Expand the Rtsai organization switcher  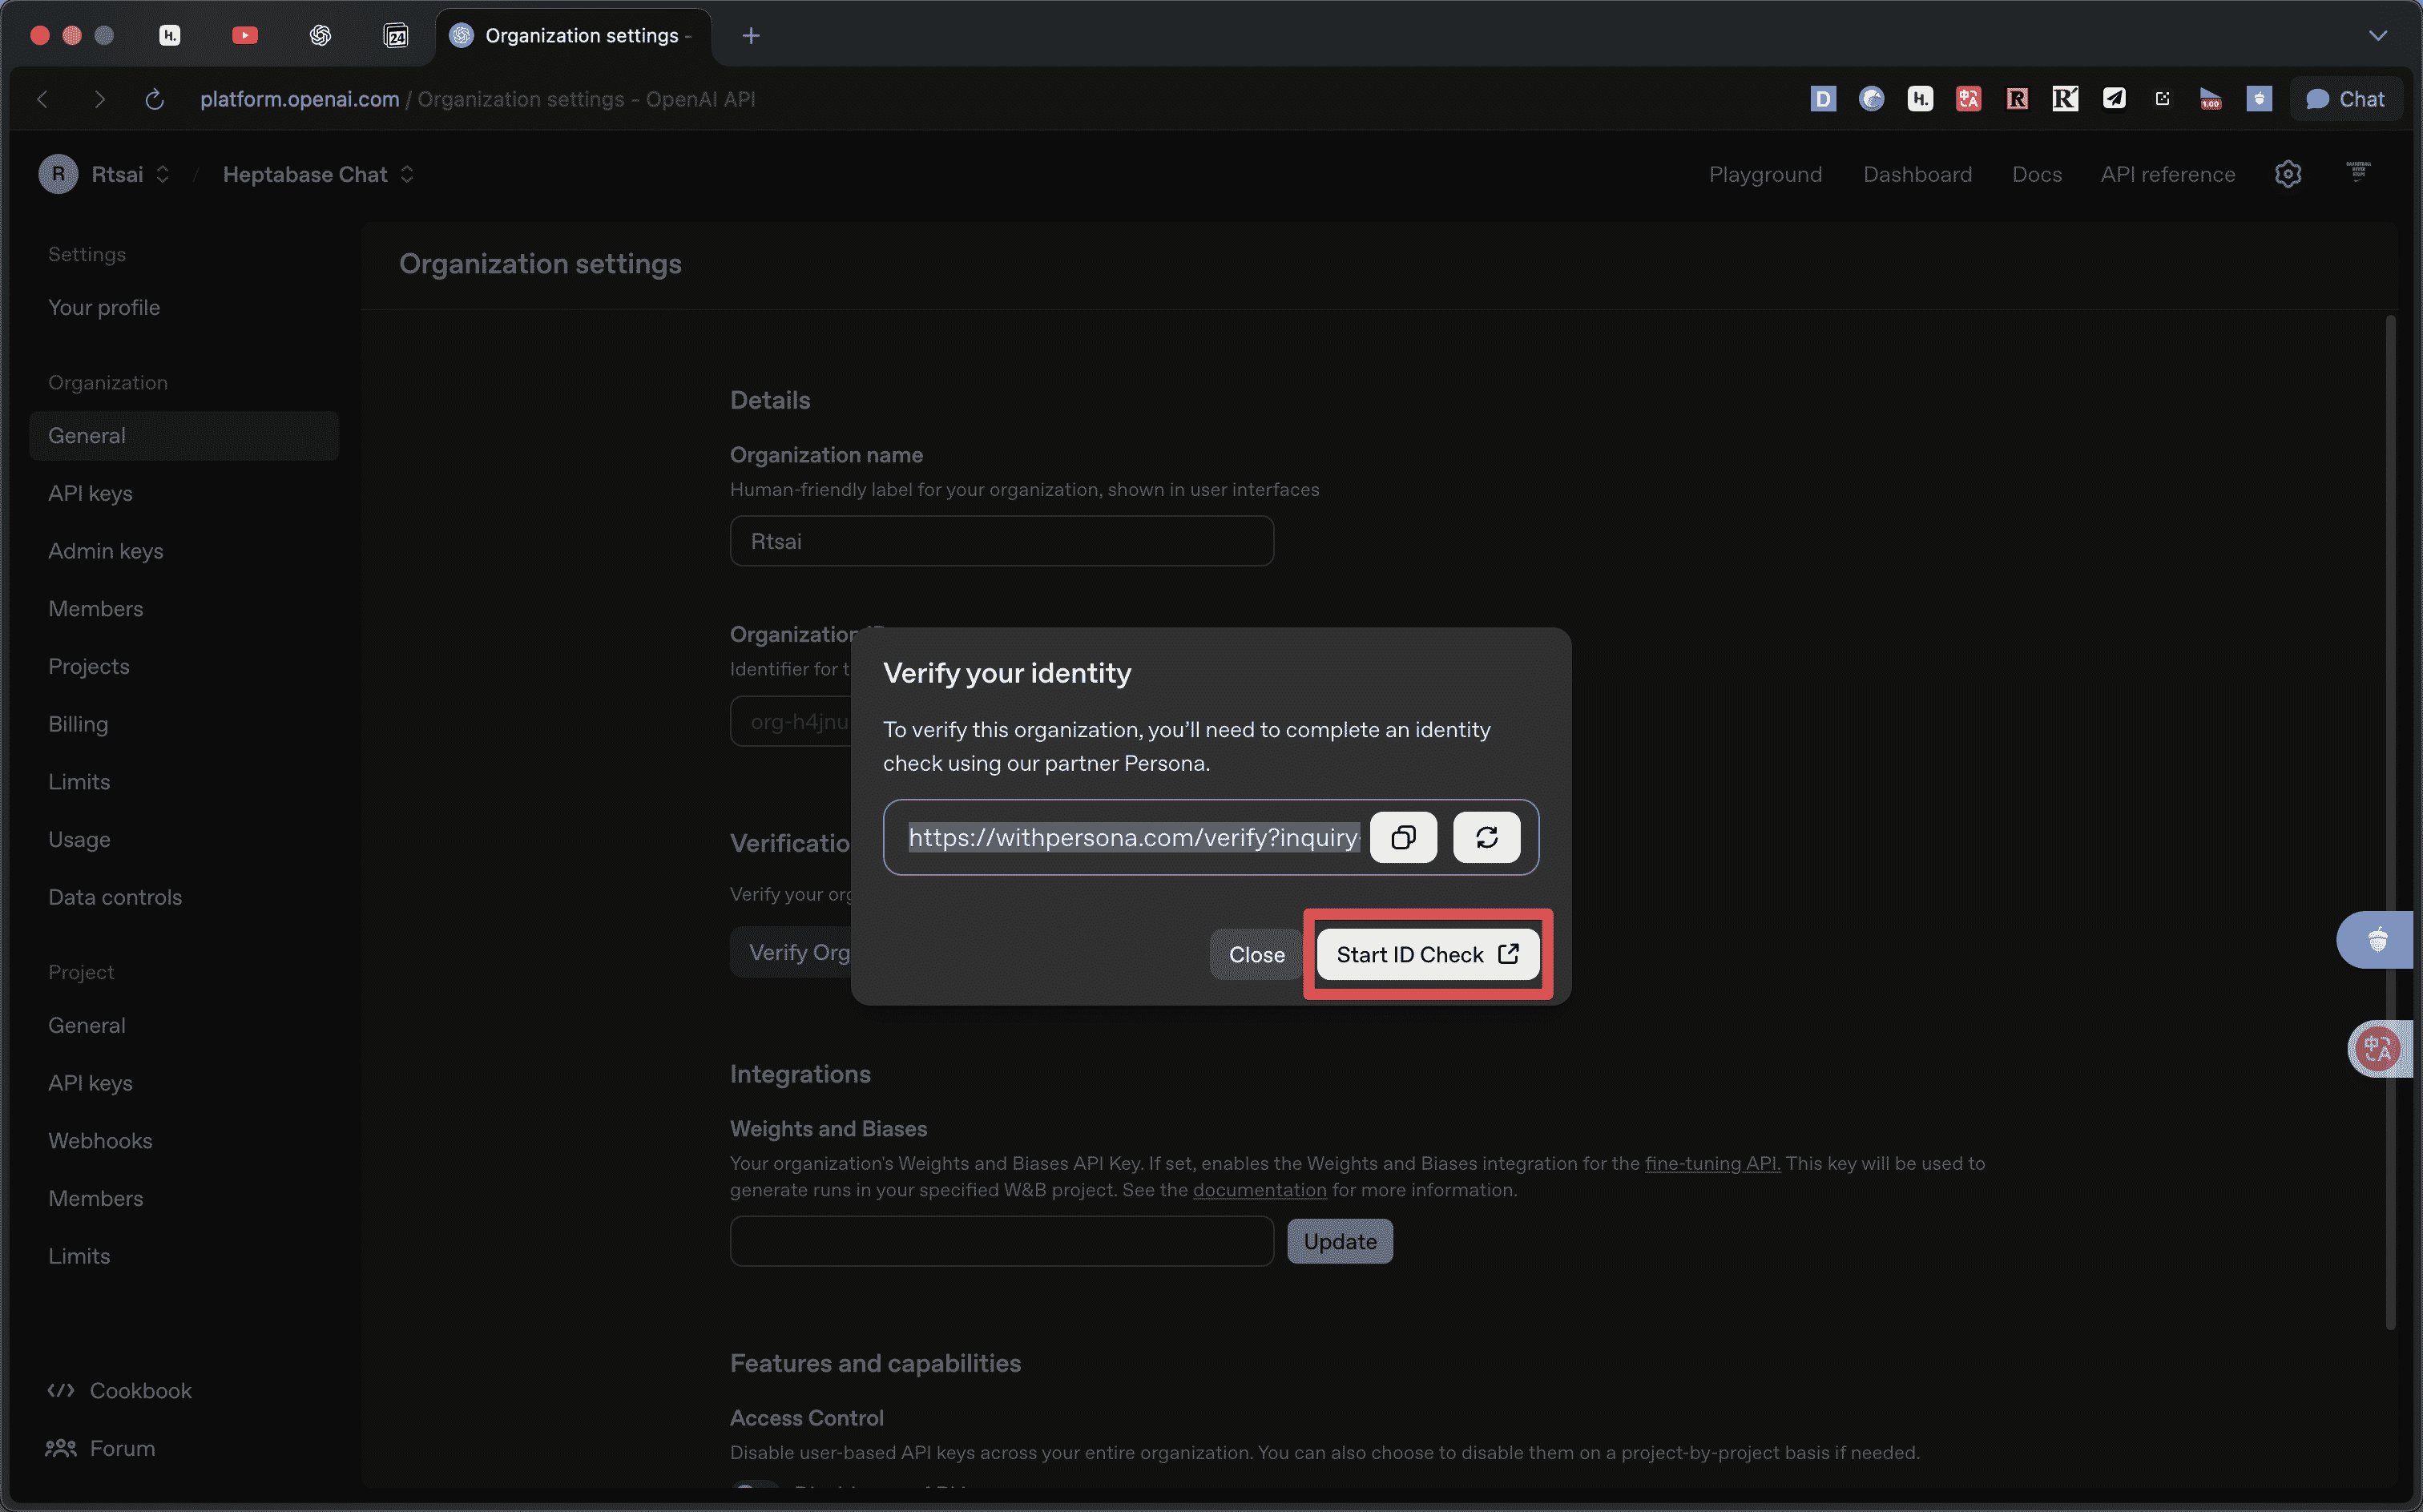point(163,173)
